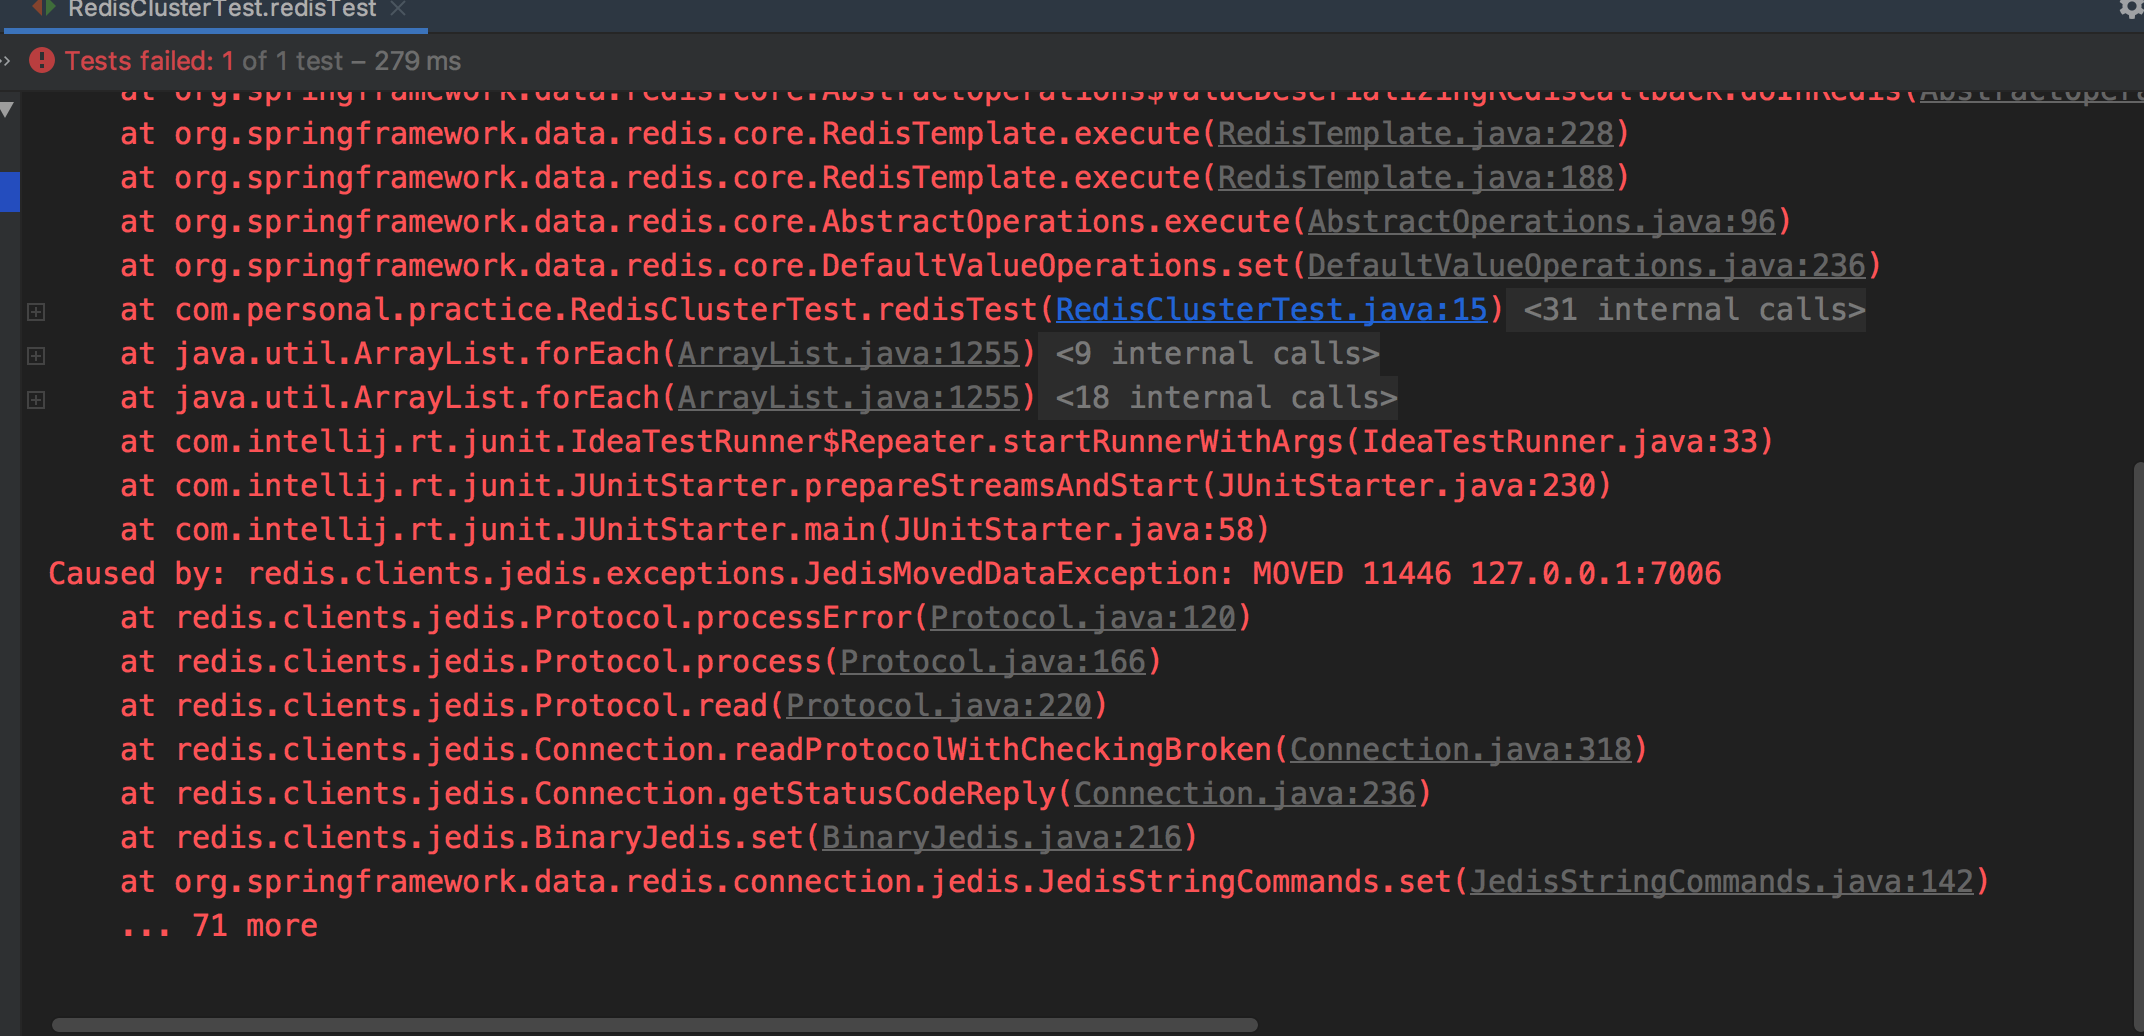
Task: Open RedisTemplate.java:228 link
Action: (x=1416, y=133)
